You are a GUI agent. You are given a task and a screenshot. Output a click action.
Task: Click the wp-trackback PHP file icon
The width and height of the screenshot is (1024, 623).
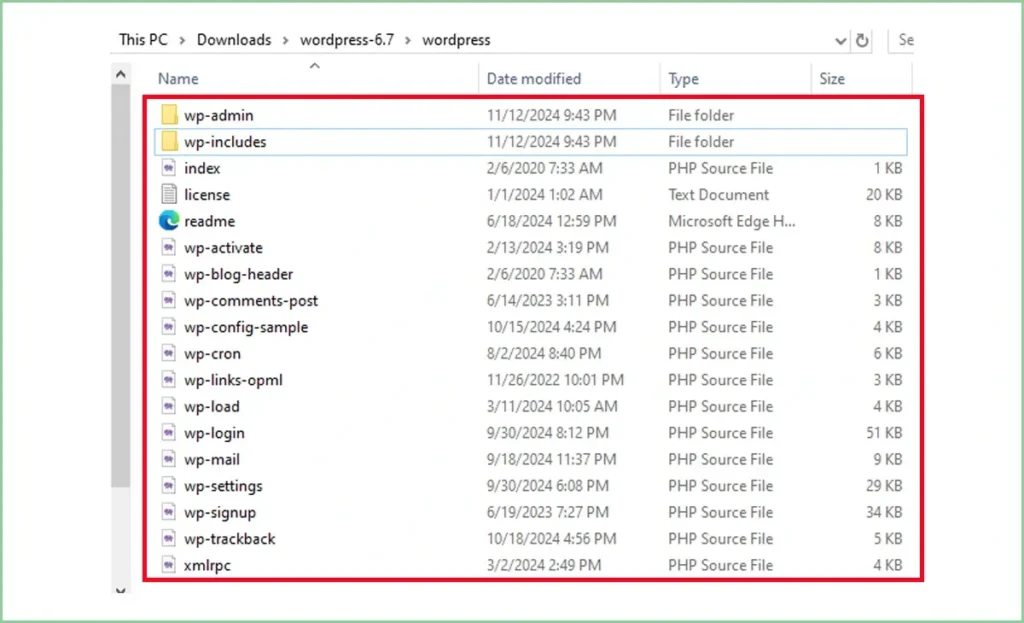[x=168, y=539]
